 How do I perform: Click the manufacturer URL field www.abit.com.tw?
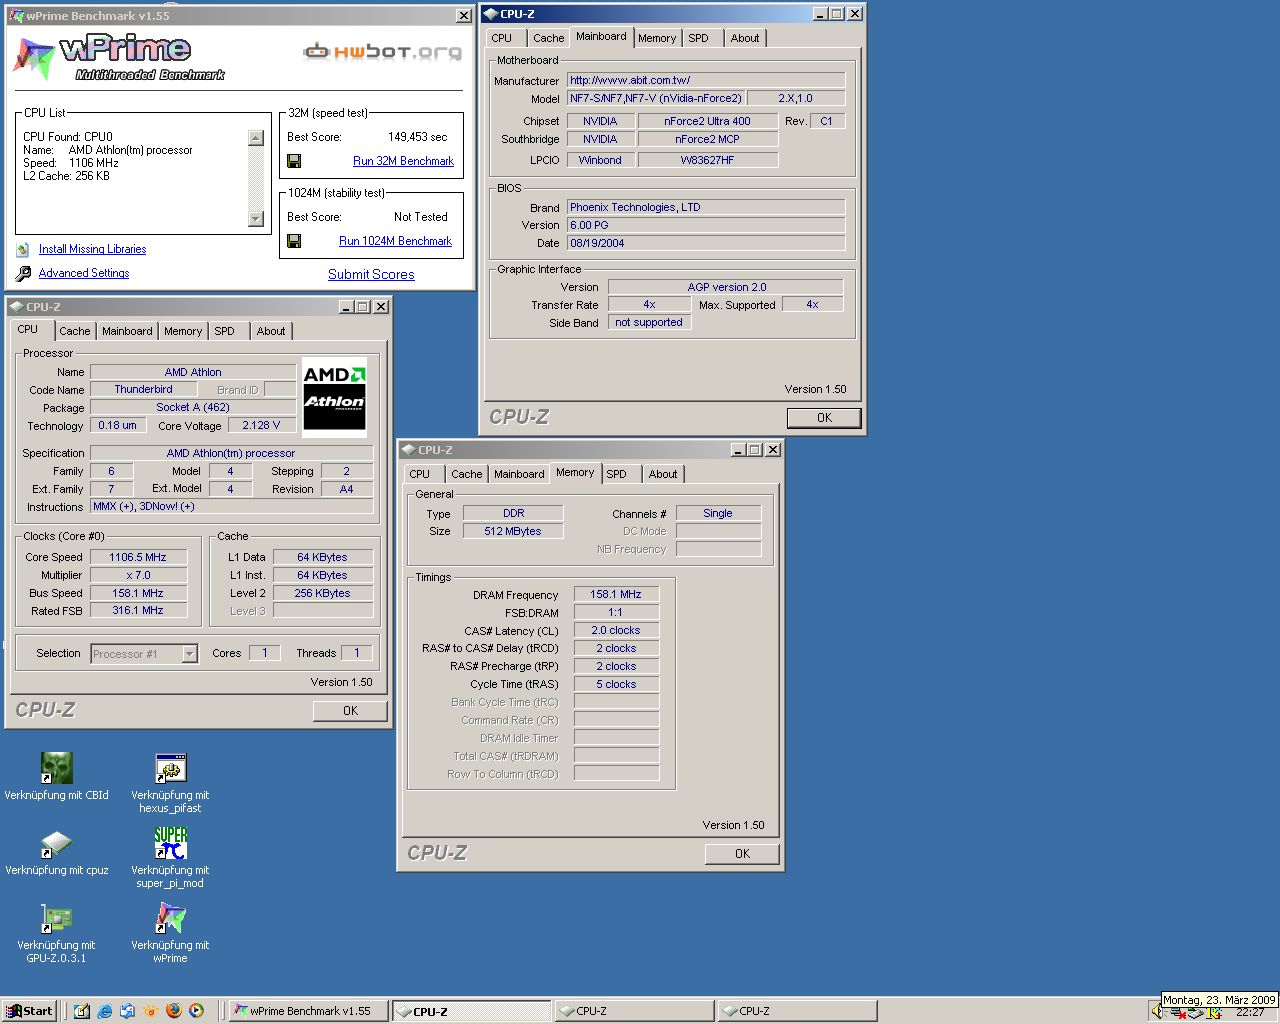pyautogui.click(x=706, y=80)
